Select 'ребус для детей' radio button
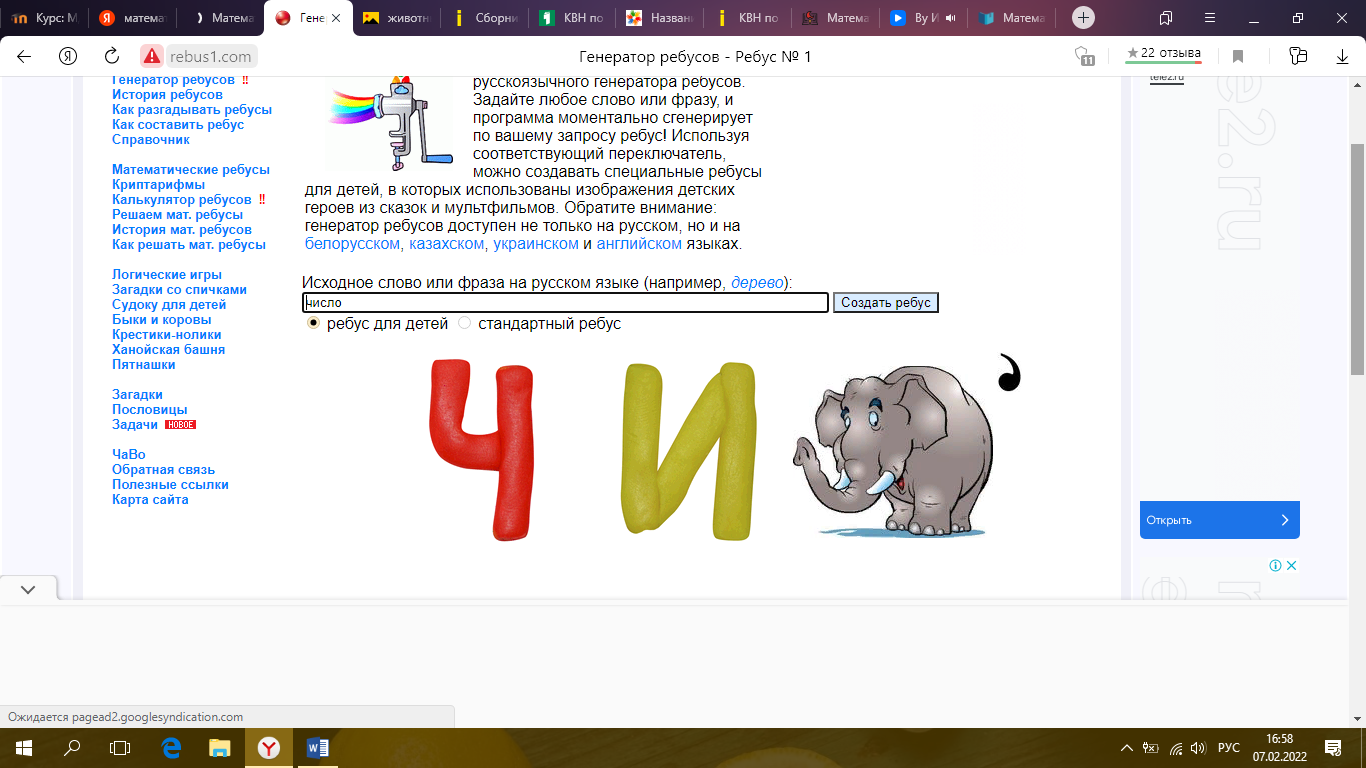This screenshot has height=768, width=1366. 313,323
